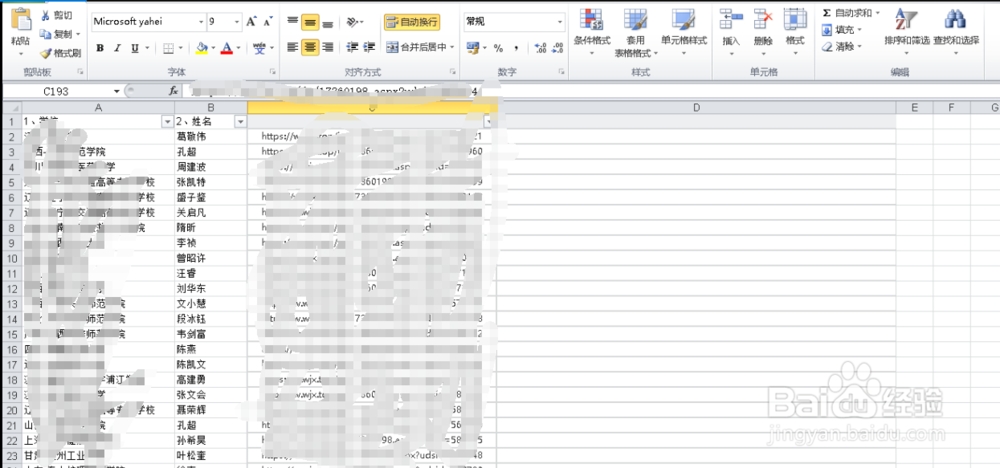Click the increase decimal places icon
The width and height of the screenshot is (1000, 468).
[x=540, y=48]
